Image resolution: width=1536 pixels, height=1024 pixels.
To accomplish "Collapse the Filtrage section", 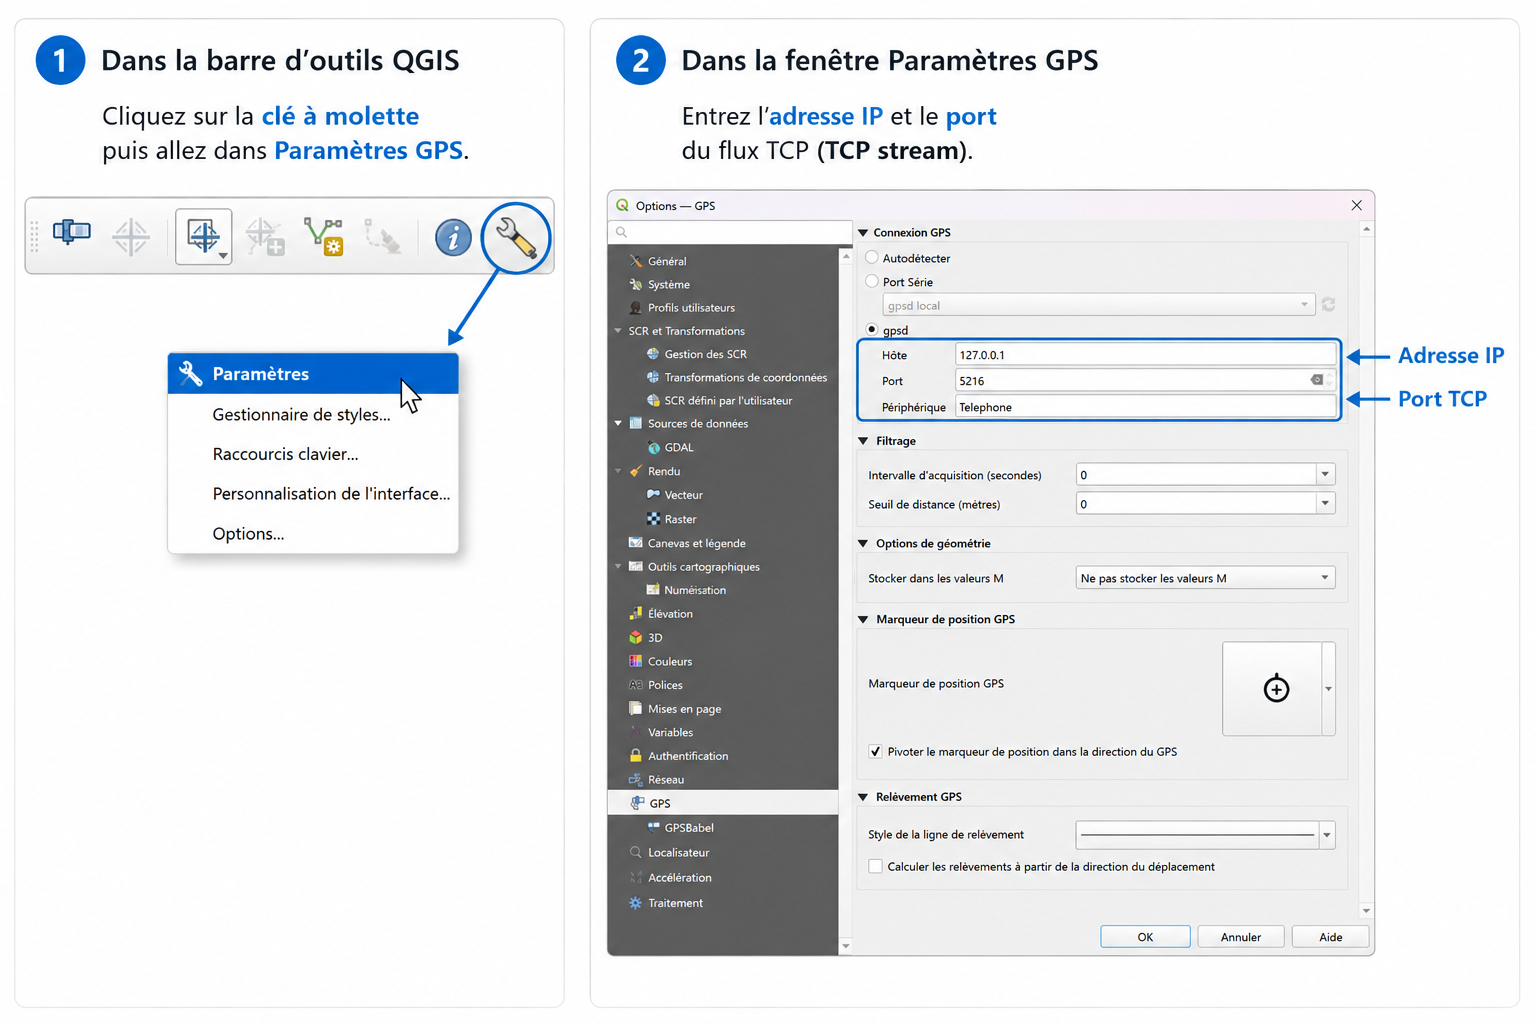I will (863, 441).
